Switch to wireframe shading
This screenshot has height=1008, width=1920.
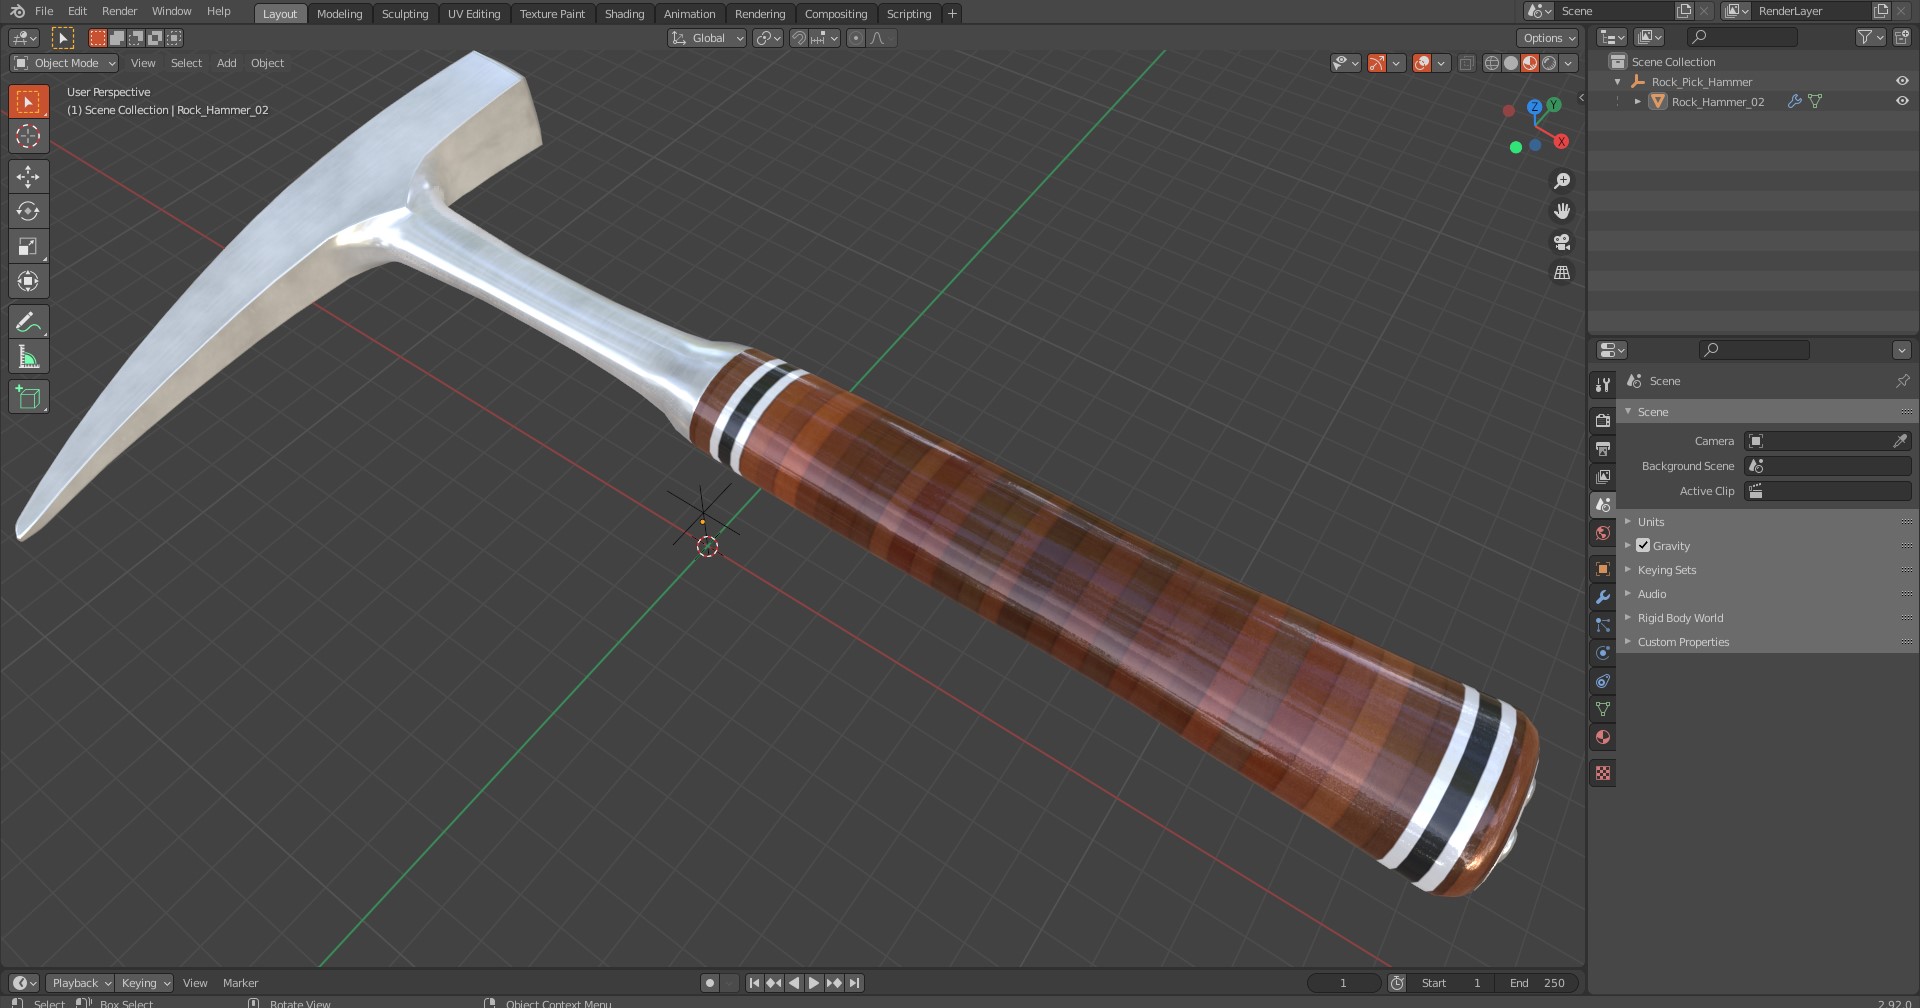(1492, 63)
